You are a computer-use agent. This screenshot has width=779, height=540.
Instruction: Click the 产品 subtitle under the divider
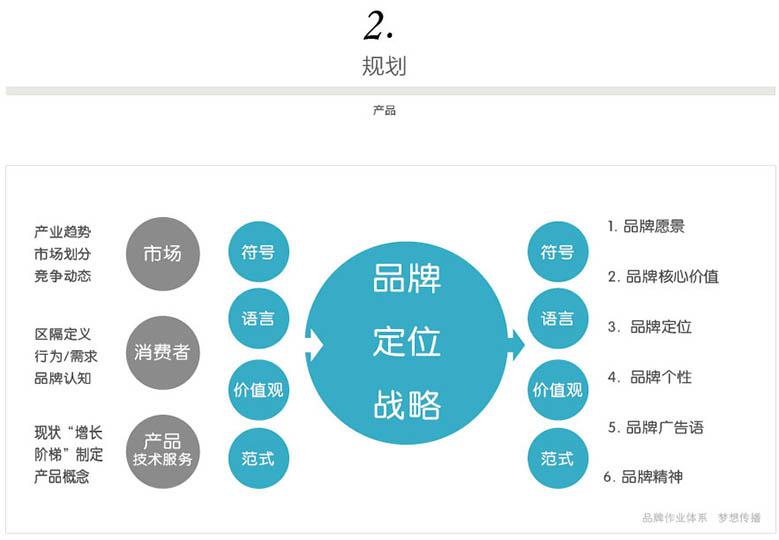coord(384,110)
